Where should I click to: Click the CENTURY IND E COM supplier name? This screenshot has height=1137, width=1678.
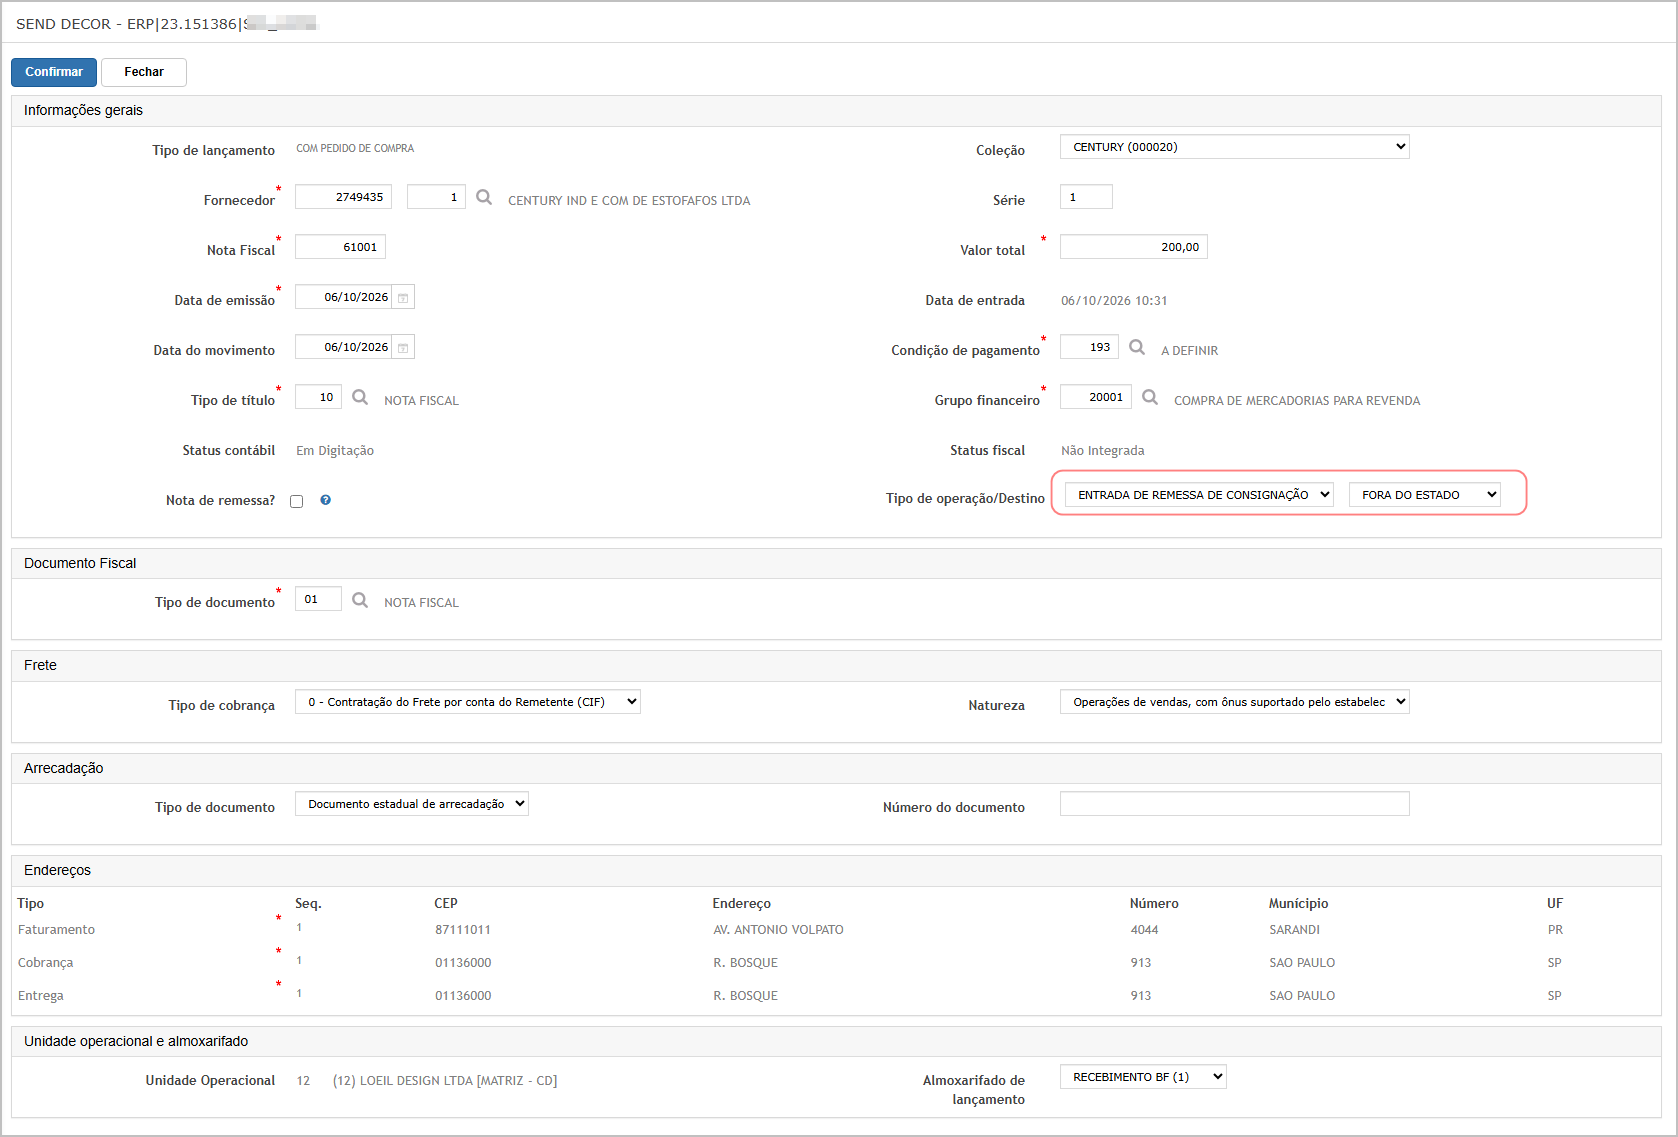tap(629, 201)
